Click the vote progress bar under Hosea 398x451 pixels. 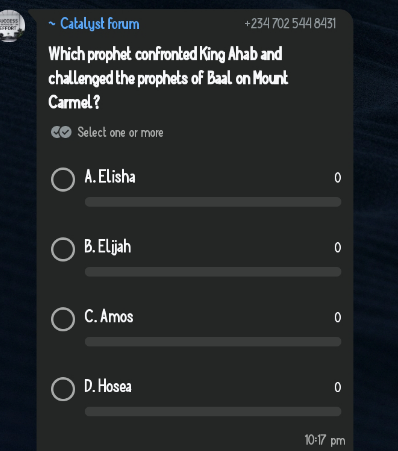coord(213,411)
